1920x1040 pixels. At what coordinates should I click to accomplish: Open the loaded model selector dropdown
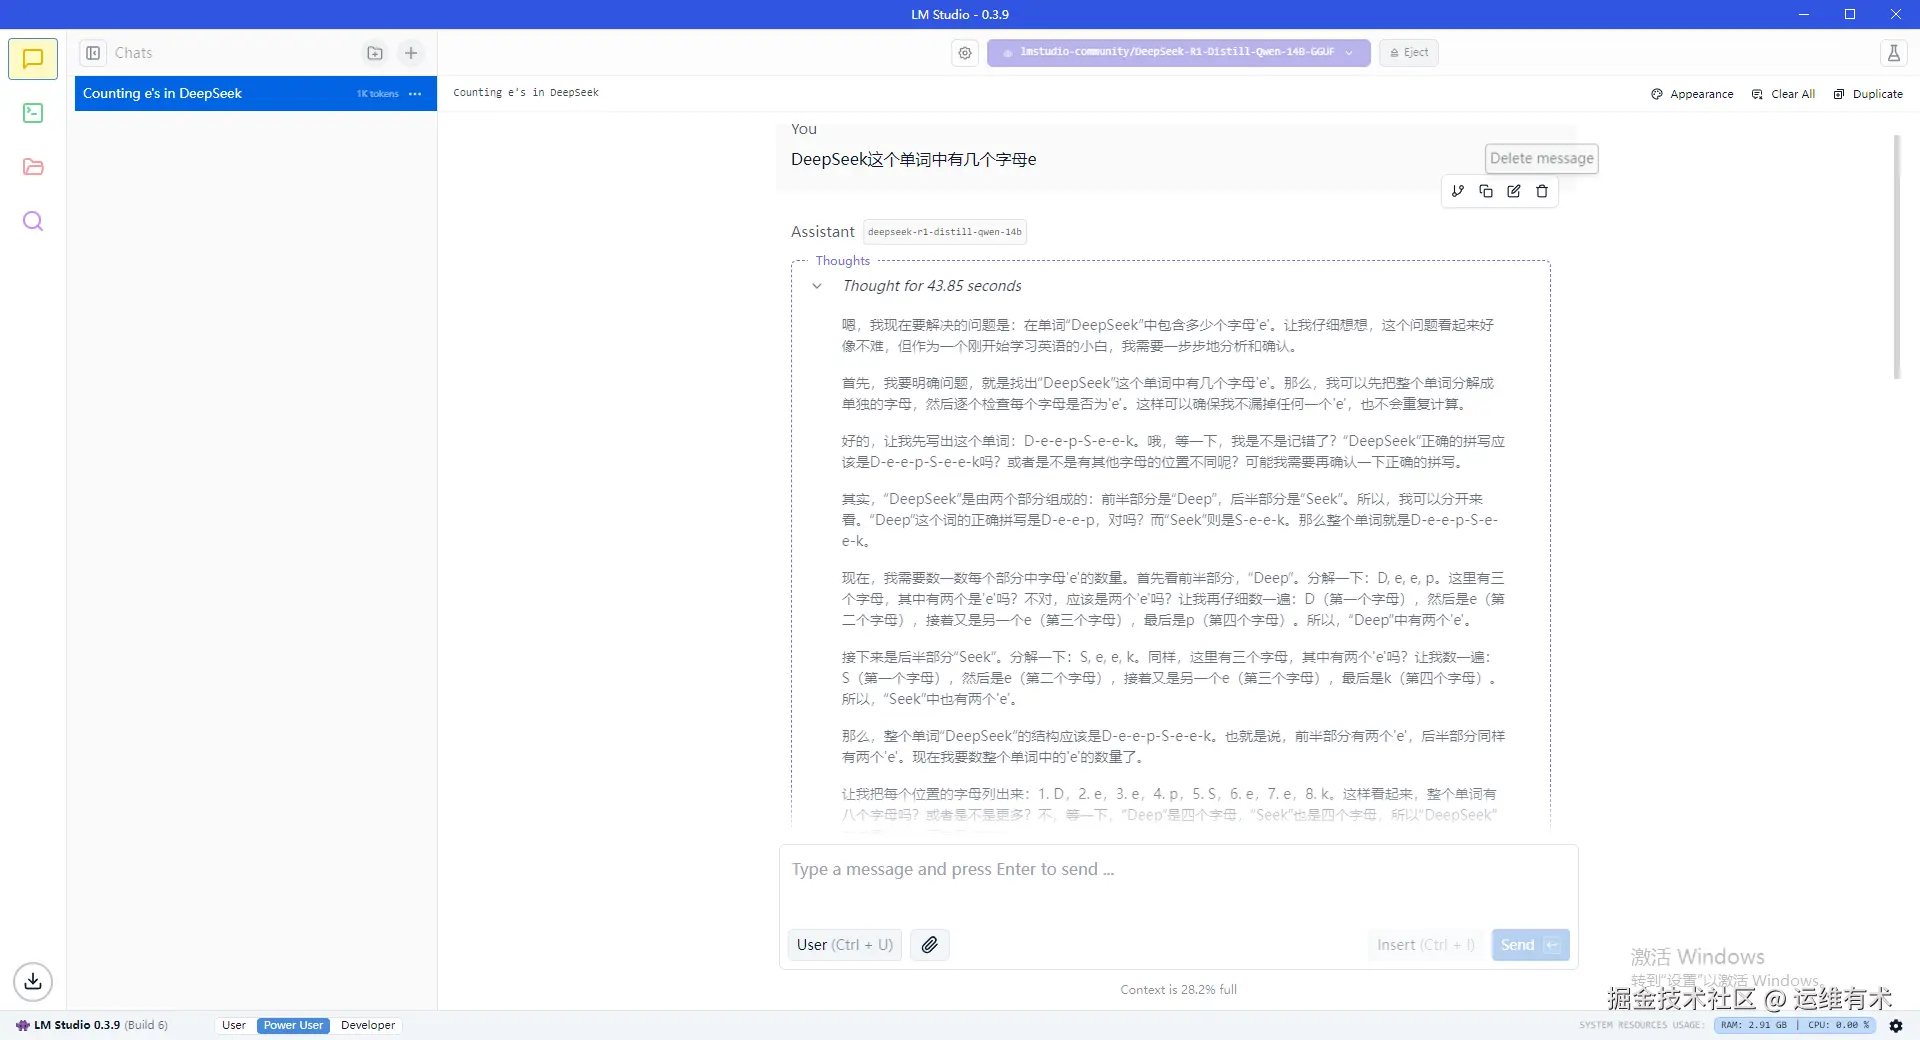click(1178, 53)
